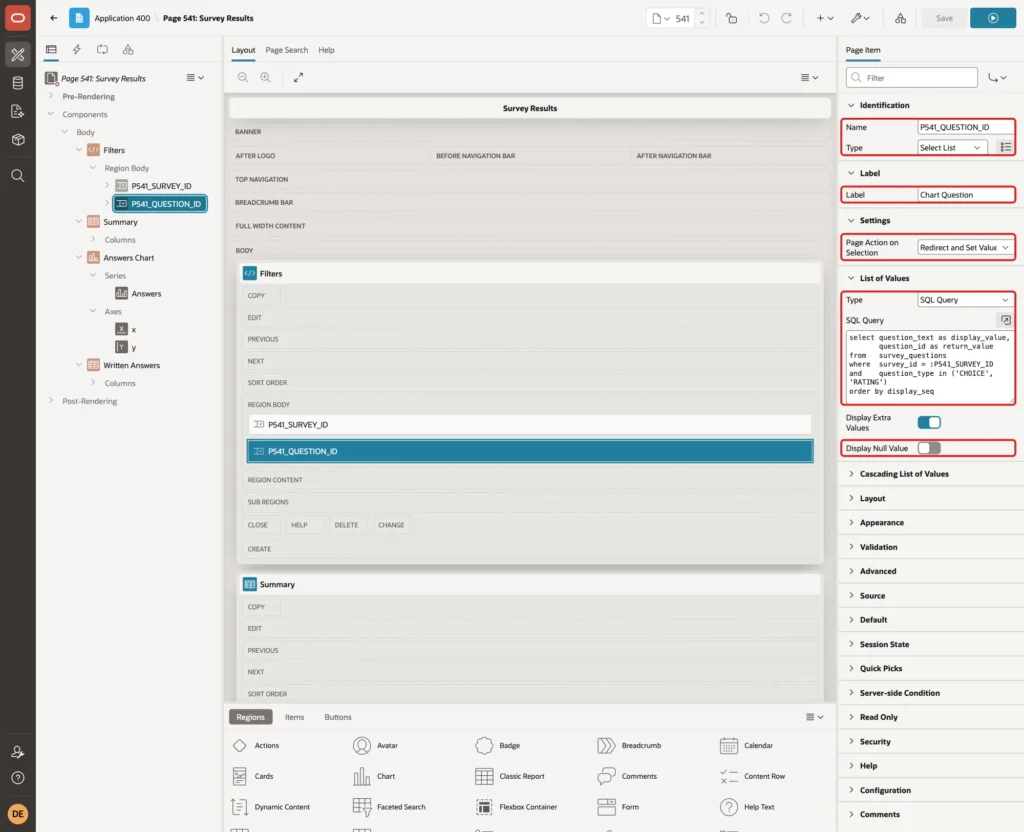Viewport: 1024px width, 832px height.
Task: Open the Help question mark icon in sidebar
Action: pos(18,778)
